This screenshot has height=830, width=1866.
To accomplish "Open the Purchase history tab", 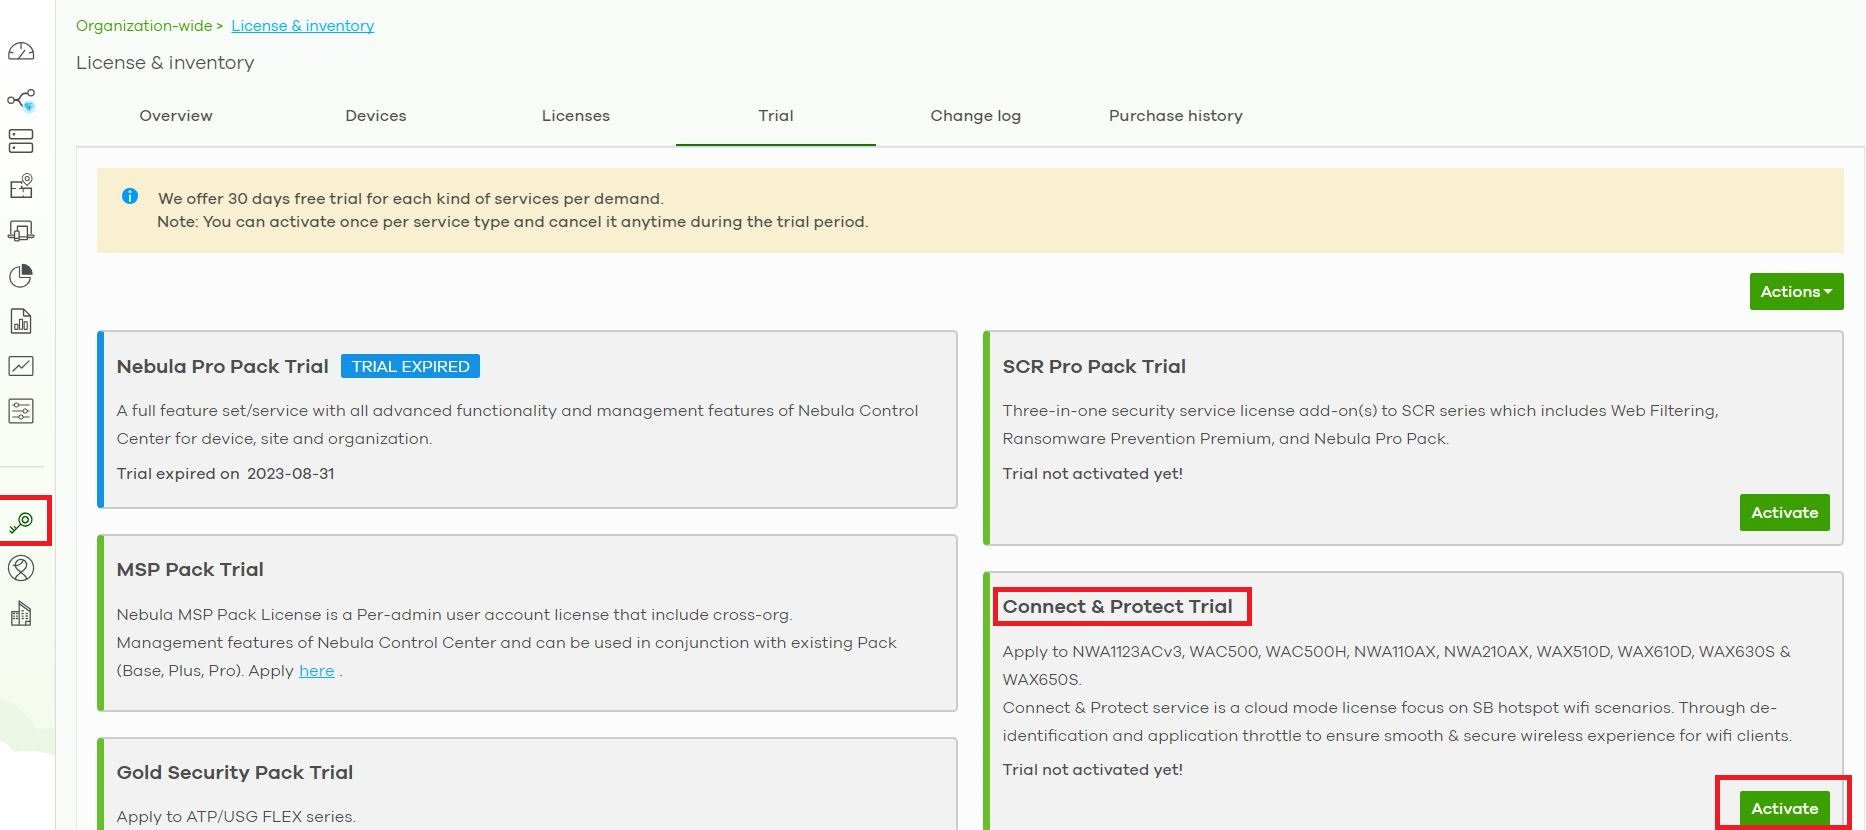I will click(1175, 116).
